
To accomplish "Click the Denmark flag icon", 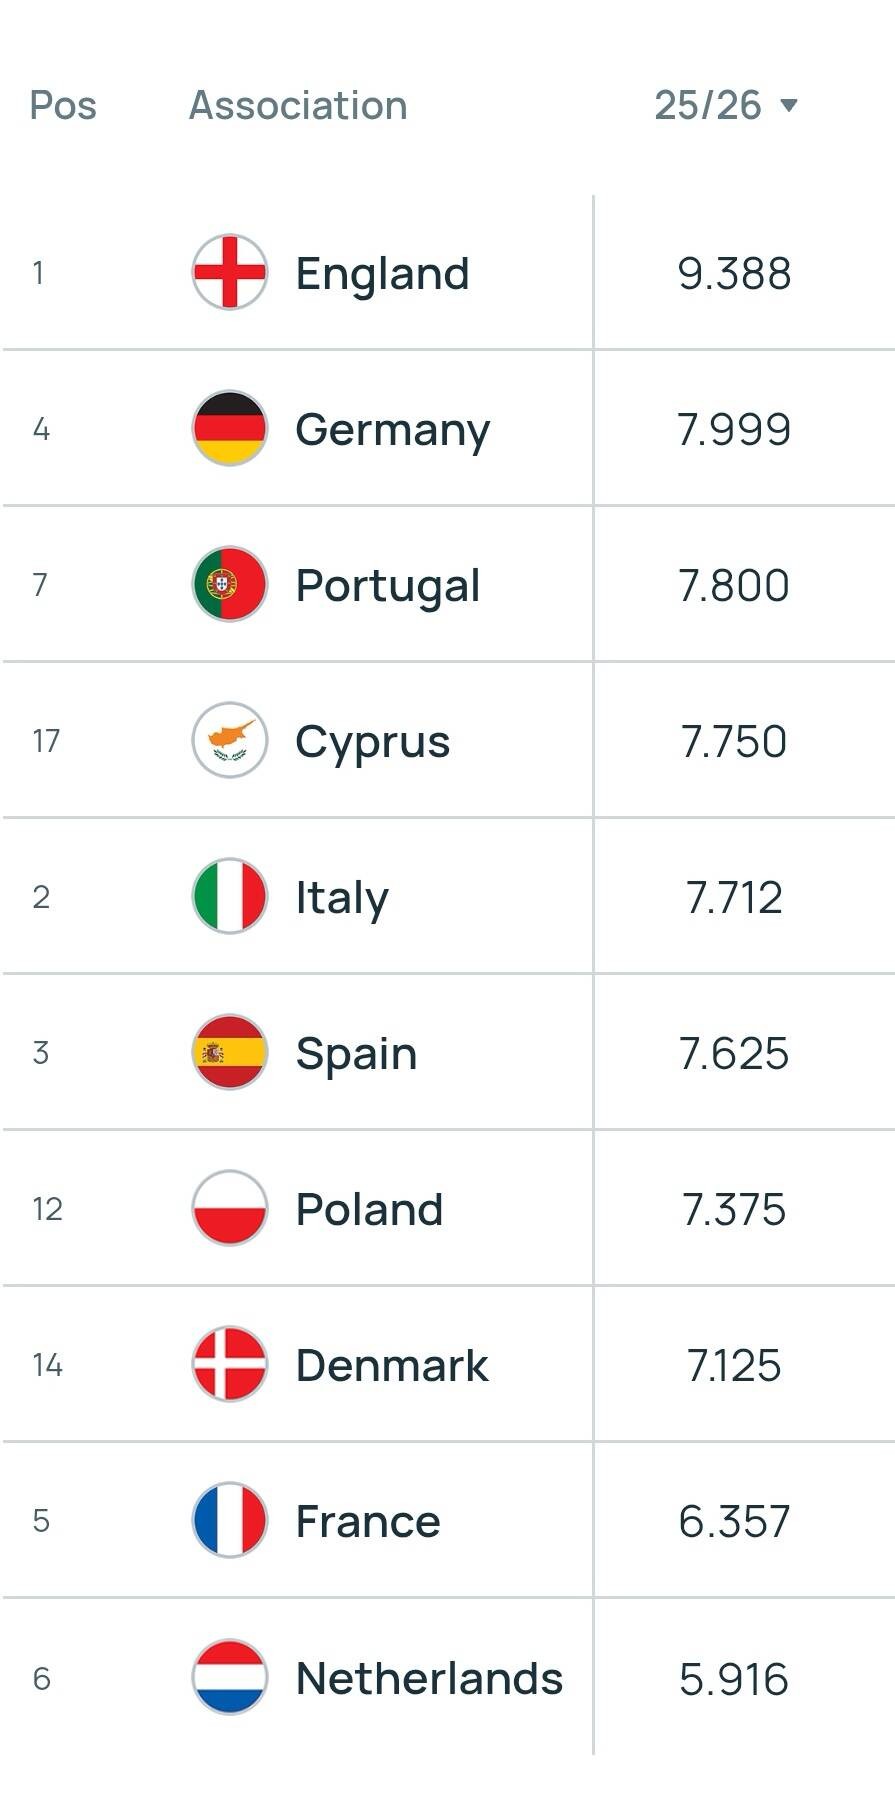I will (229, 1364).
